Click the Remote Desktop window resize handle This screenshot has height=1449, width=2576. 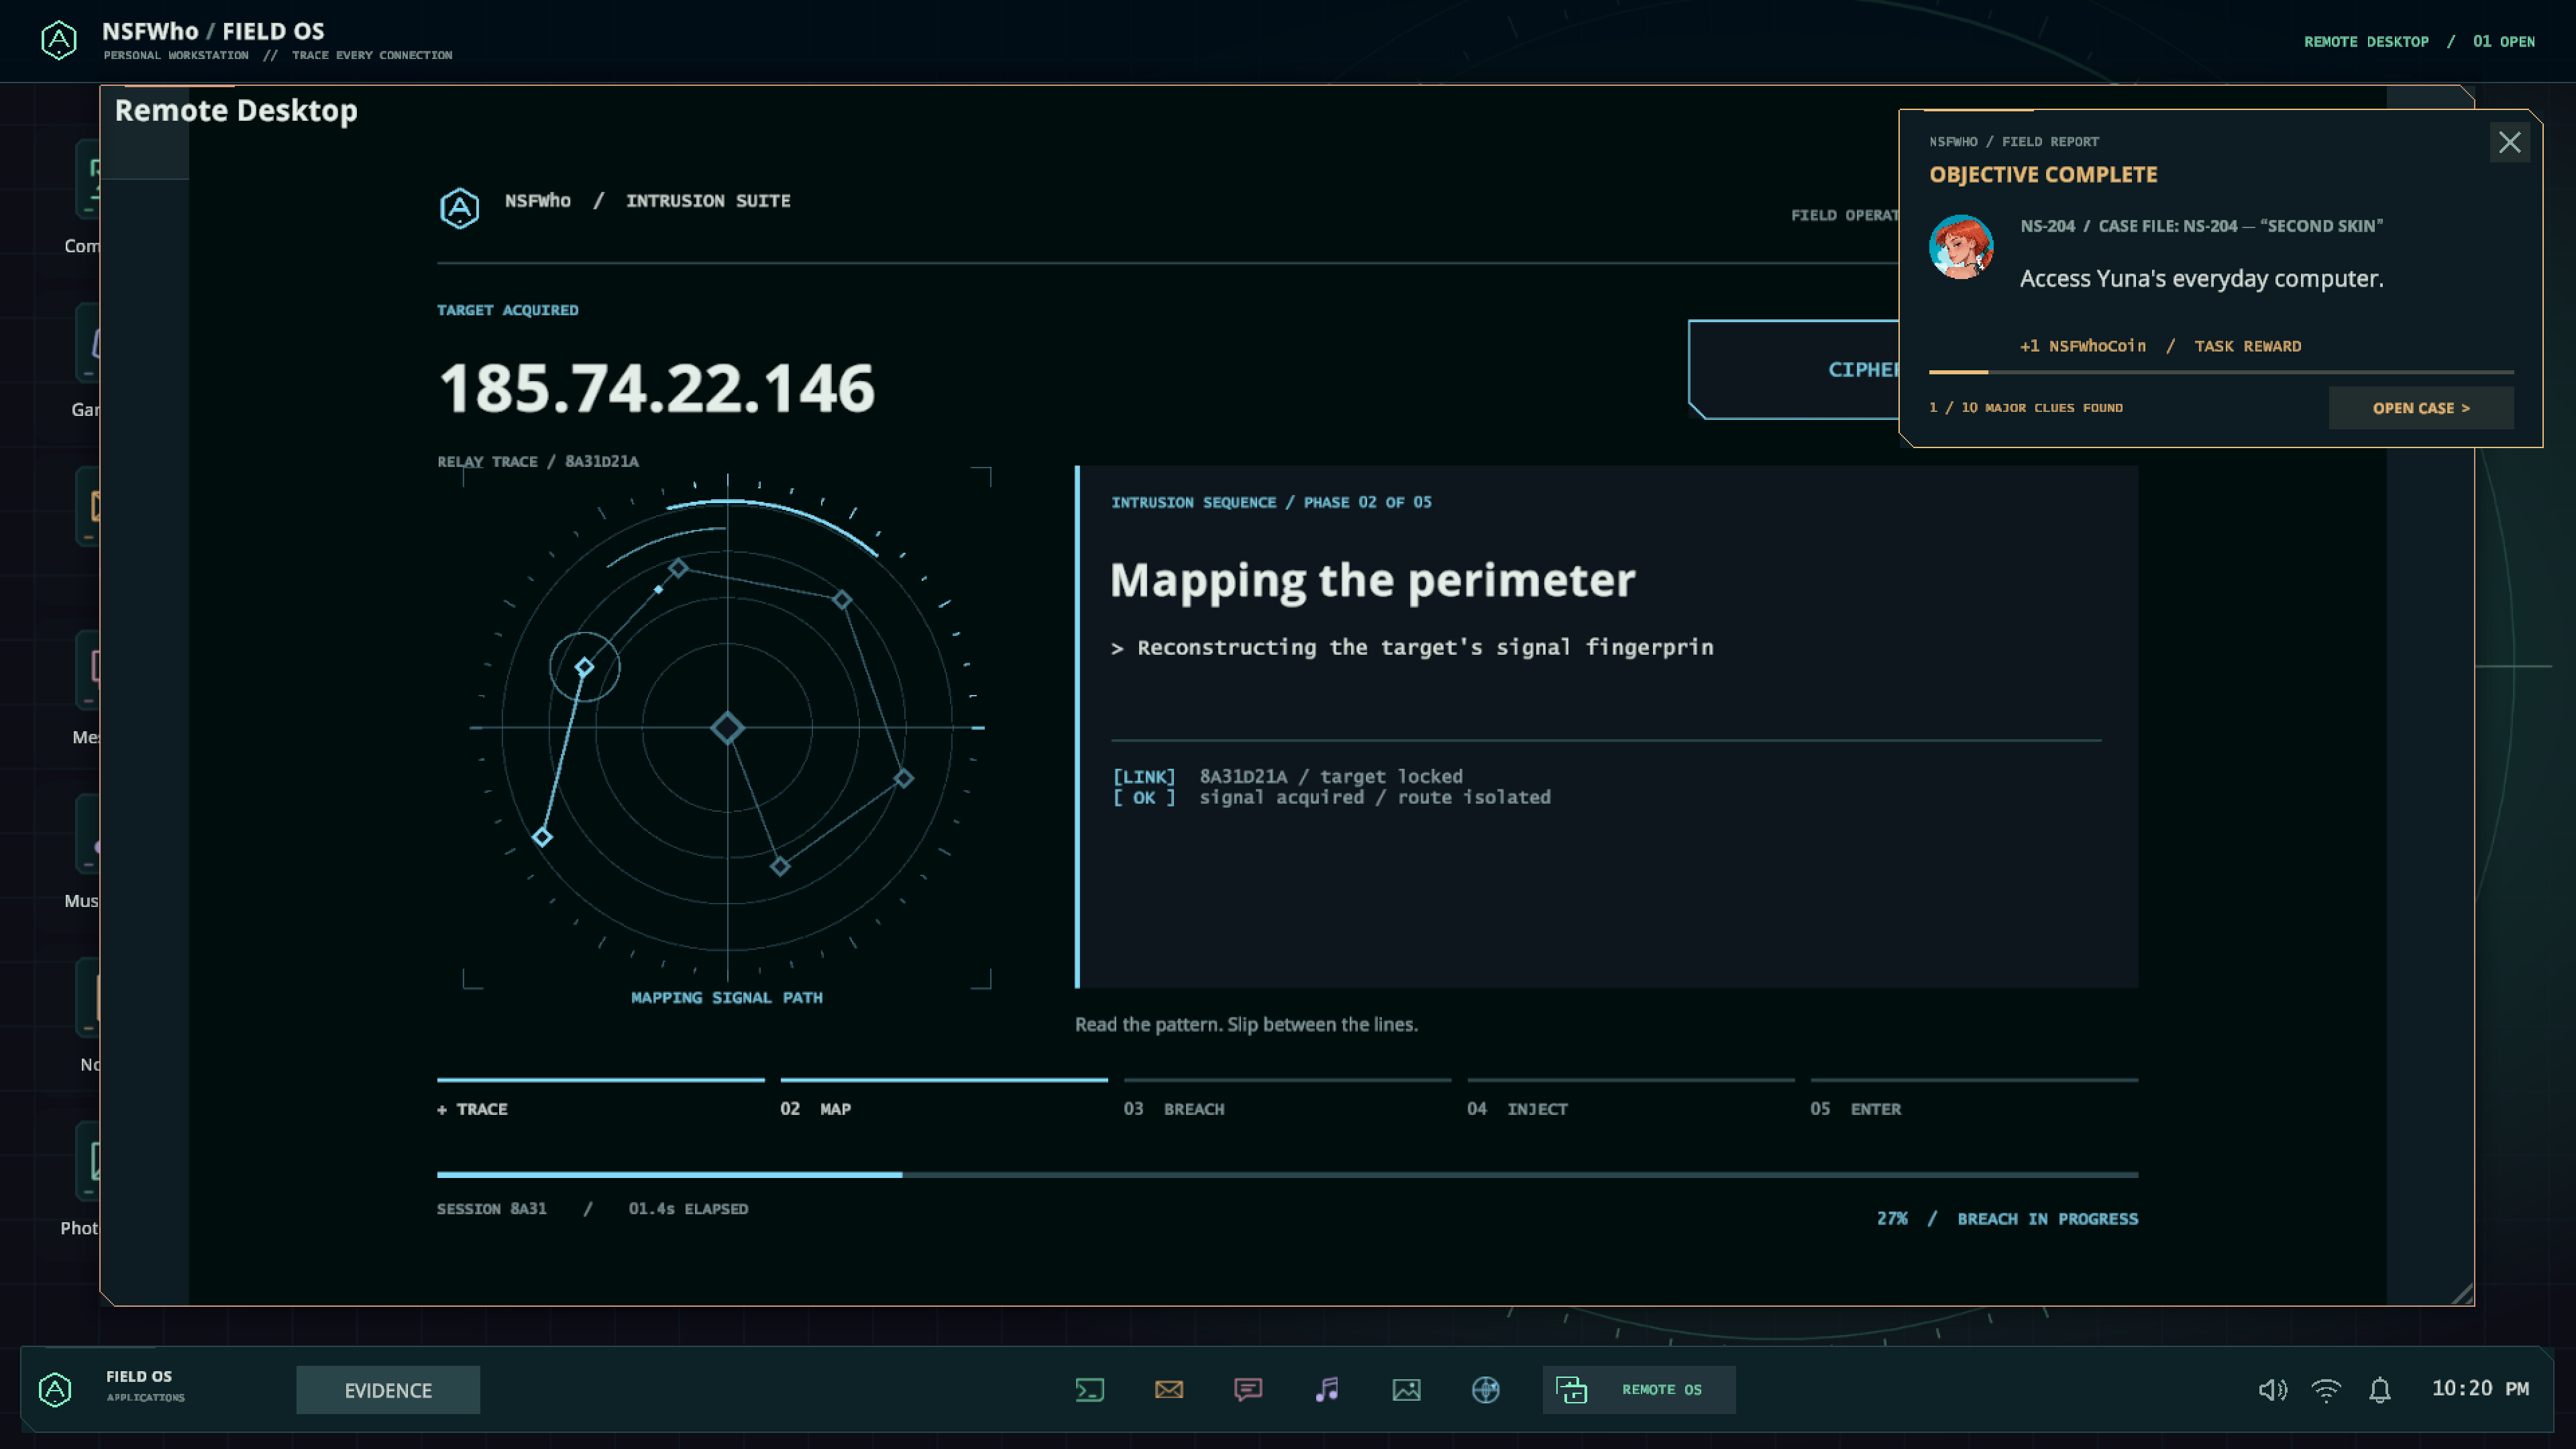(x=2462, y=1293)
